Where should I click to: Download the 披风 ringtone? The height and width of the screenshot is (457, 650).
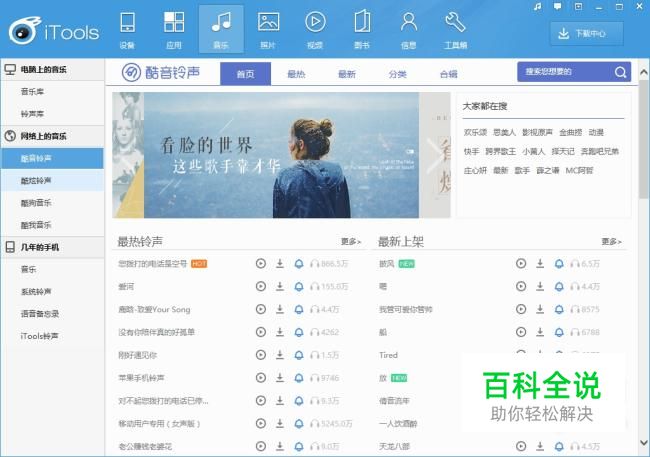540,263
